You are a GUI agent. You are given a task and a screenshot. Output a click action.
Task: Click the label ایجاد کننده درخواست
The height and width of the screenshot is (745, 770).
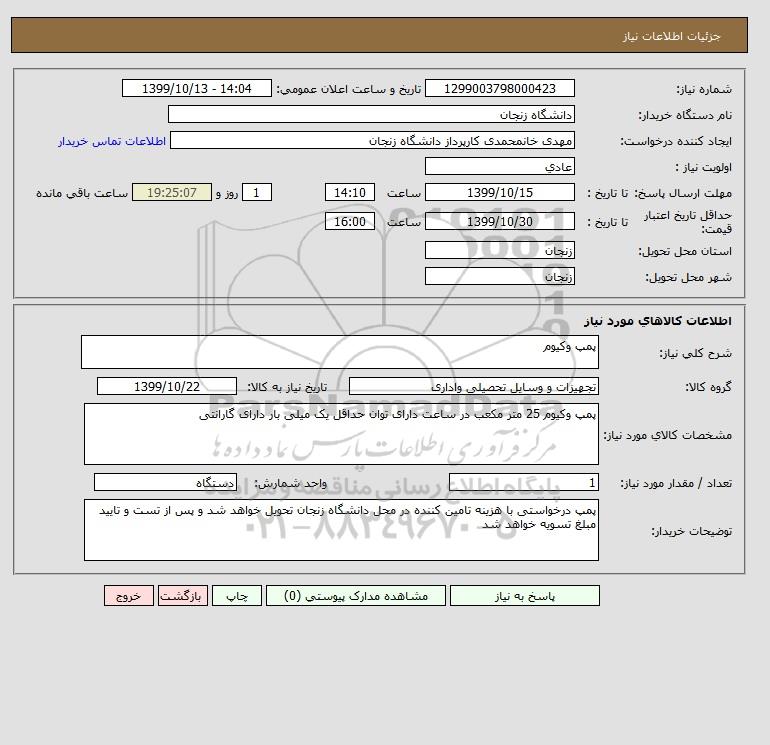[676, 141]
